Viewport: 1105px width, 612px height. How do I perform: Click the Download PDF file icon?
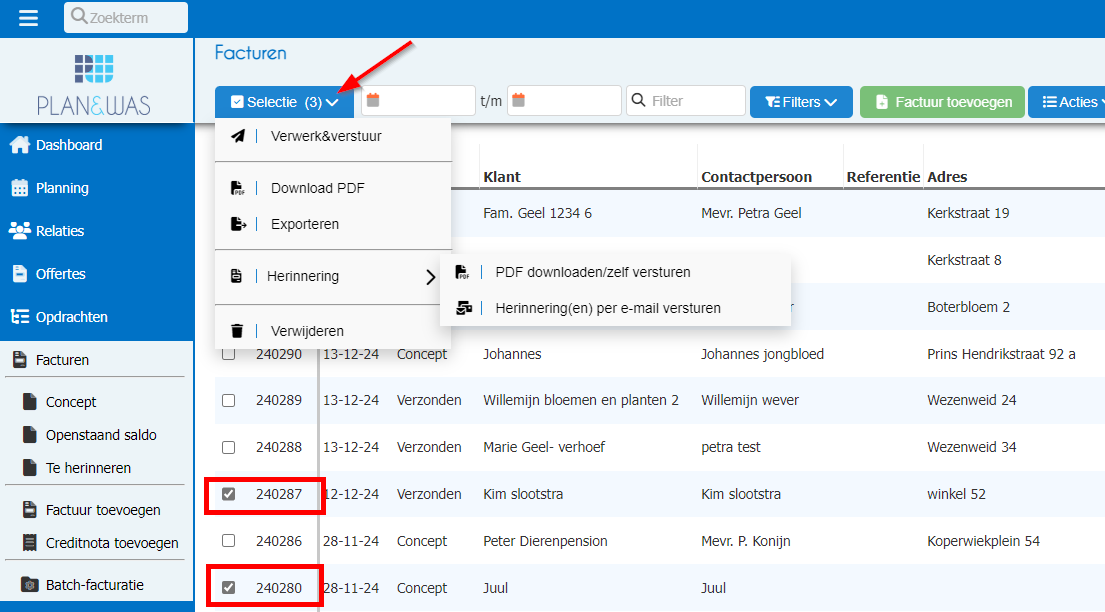pos(238,188)
